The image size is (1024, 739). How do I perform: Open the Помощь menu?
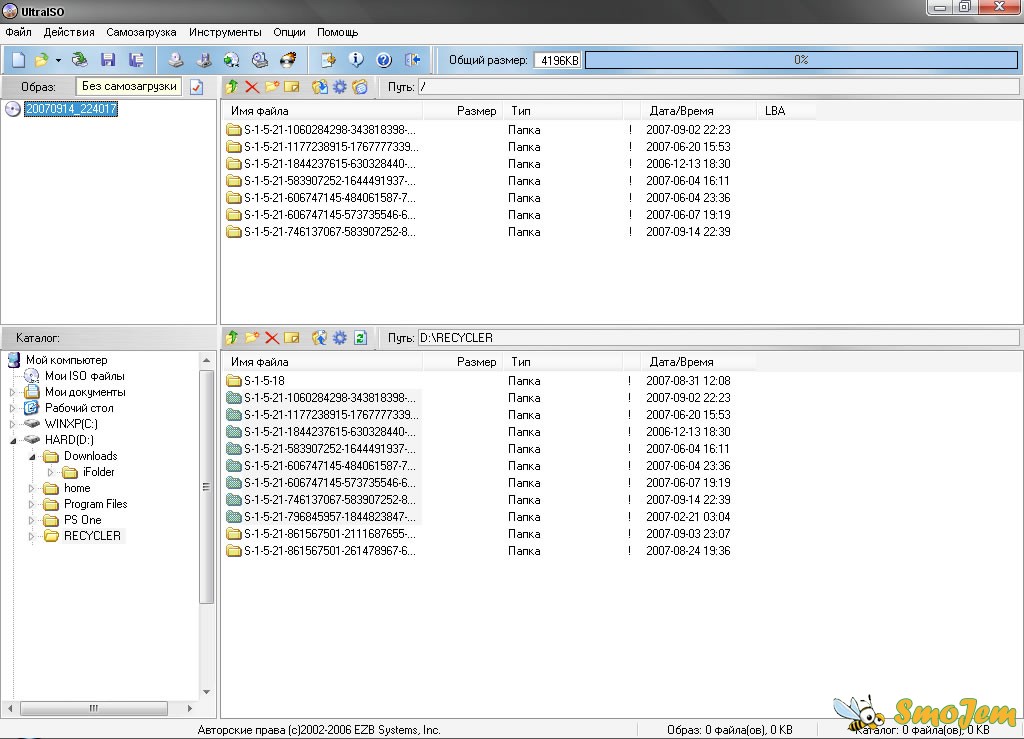click(x=338, y=32)
